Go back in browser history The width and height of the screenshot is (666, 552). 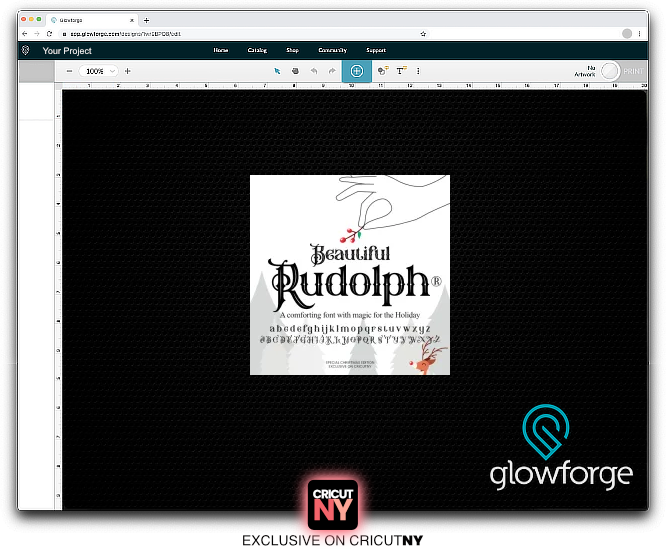tap(25, 34)
